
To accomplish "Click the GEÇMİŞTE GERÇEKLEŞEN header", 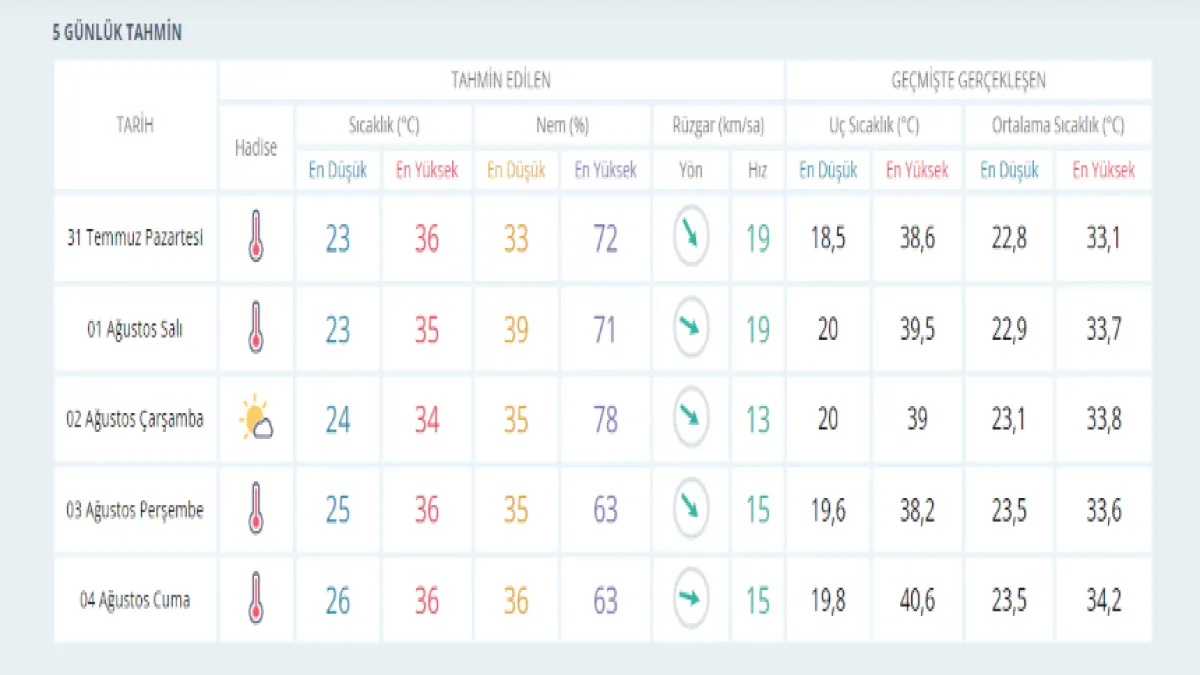I will click(x=968, y=80).
